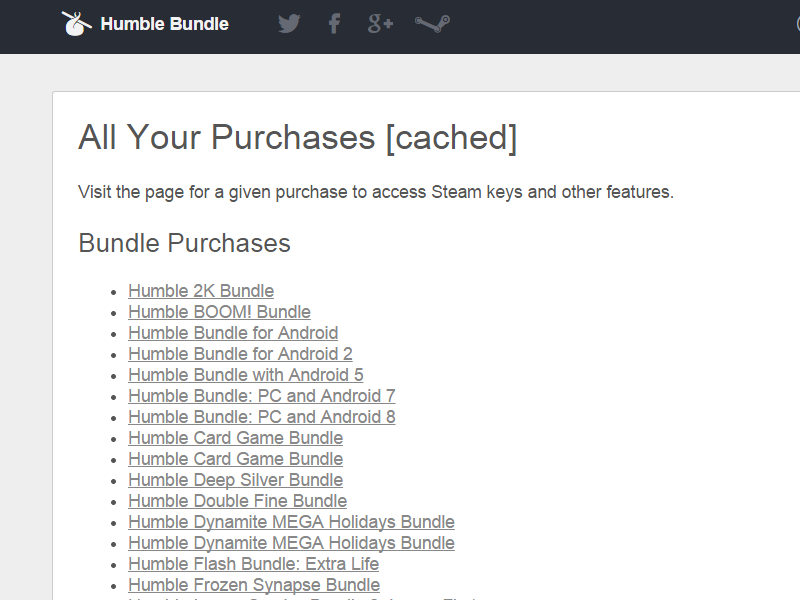Visit Humble Bundle with Android 5
Image resolution: width=800 pixels, height=600 pixels.
coord(246,374)
